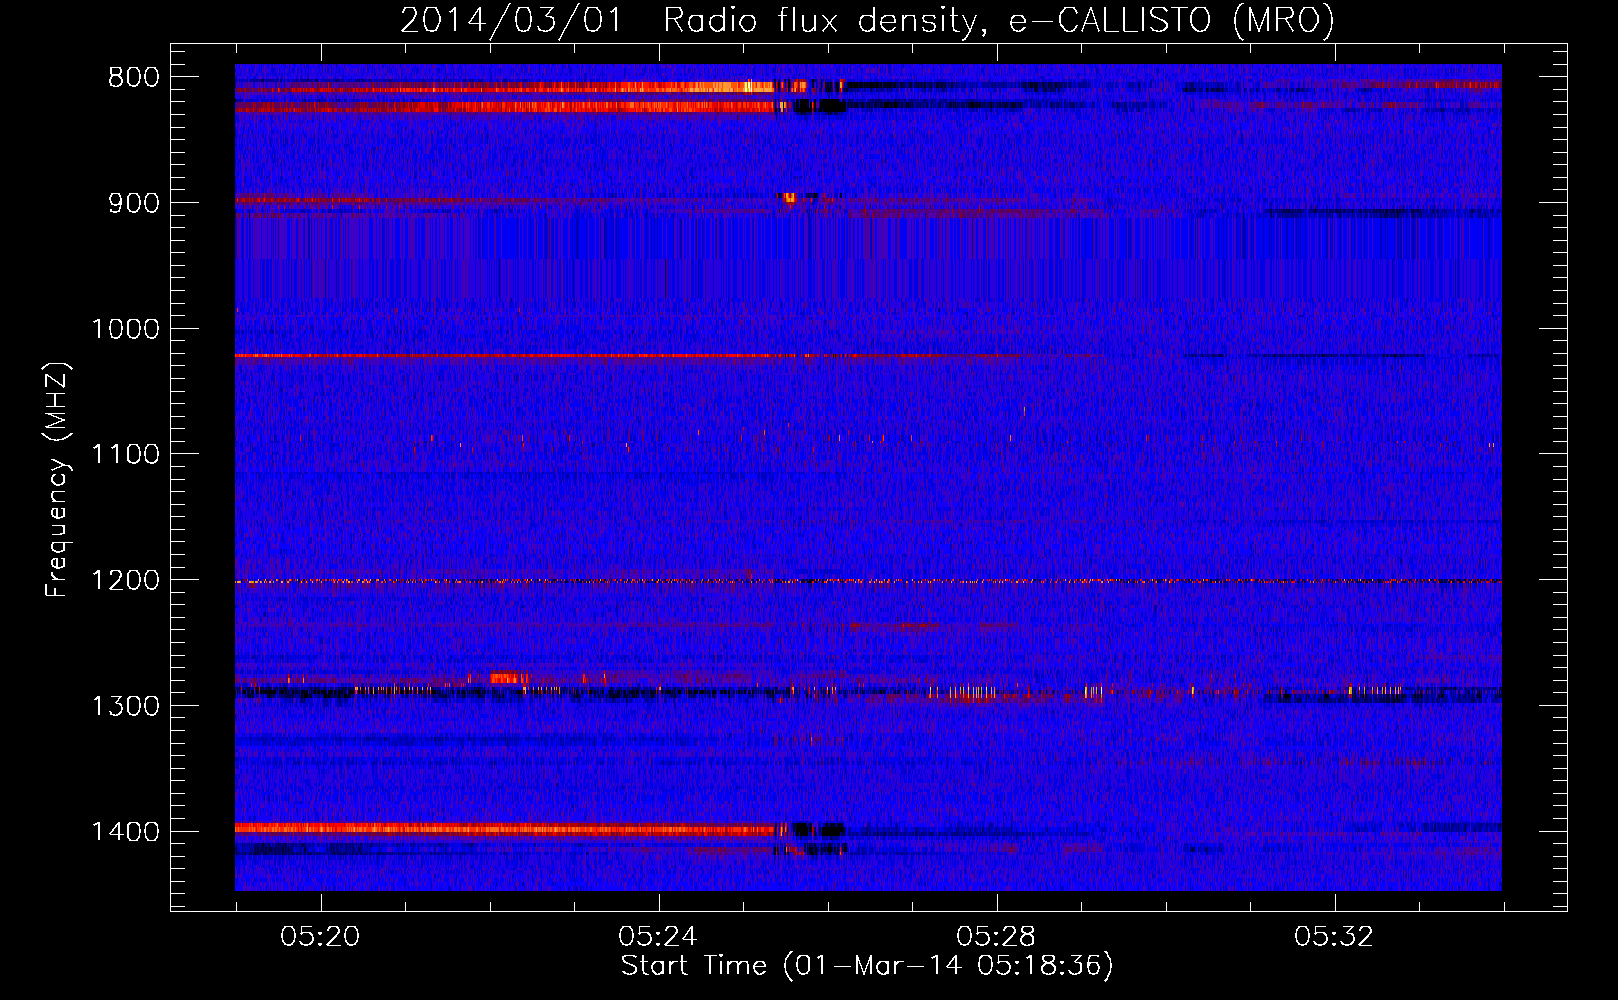
Task: Click the 800 frequency axis label
Action: [133, 78]
